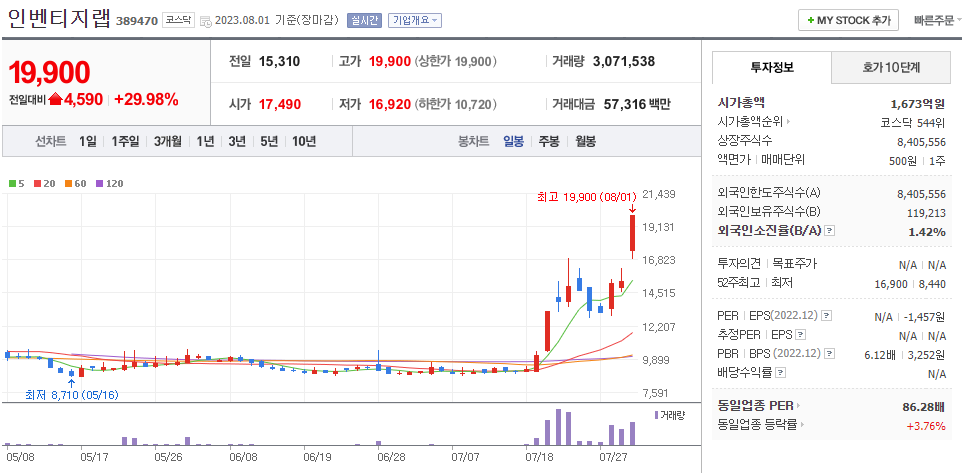
Task: Click the MY STOCK 추가 button
Action: pos(848,20)
